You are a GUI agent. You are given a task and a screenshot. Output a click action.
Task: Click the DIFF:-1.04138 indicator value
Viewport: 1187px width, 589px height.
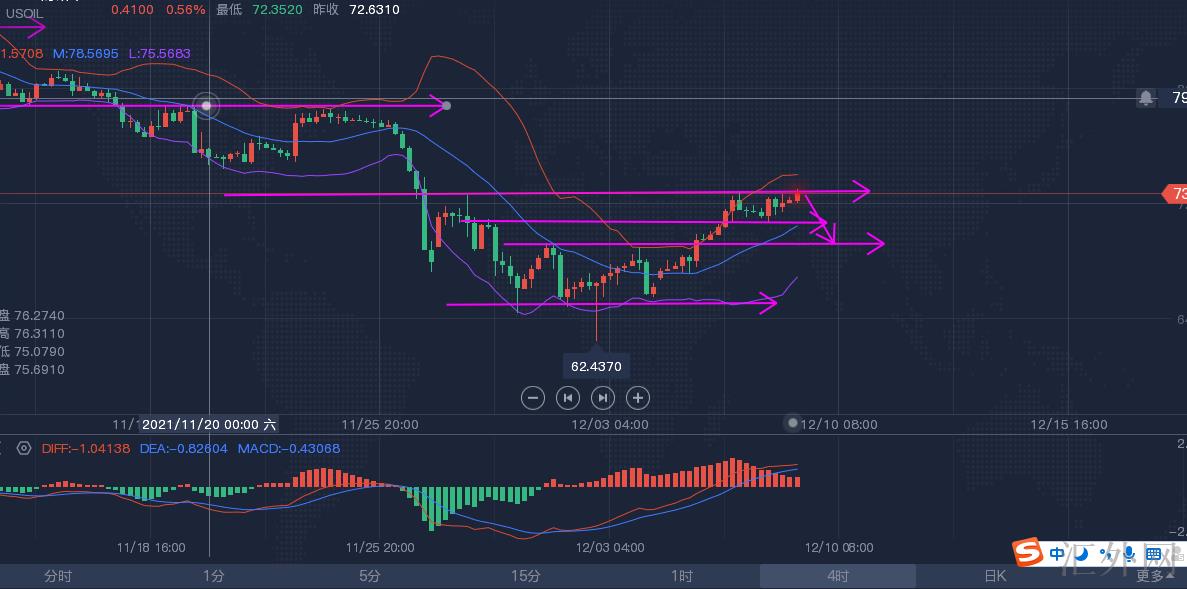point(86,448)
